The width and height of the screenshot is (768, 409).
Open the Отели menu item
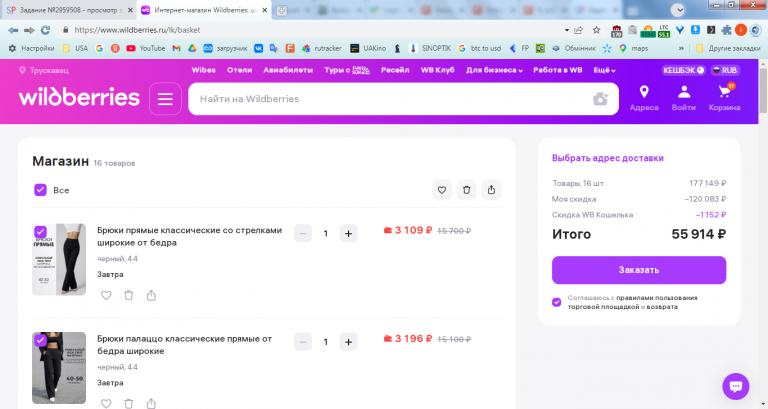pyautogui.click(x=240, y=70)
